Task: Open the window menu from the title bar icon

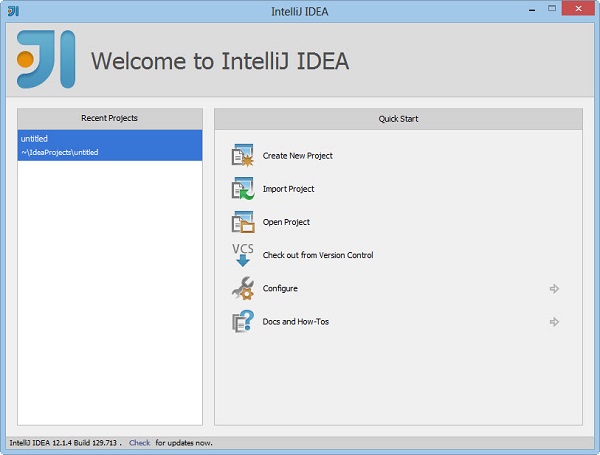Action: (12, 11)
